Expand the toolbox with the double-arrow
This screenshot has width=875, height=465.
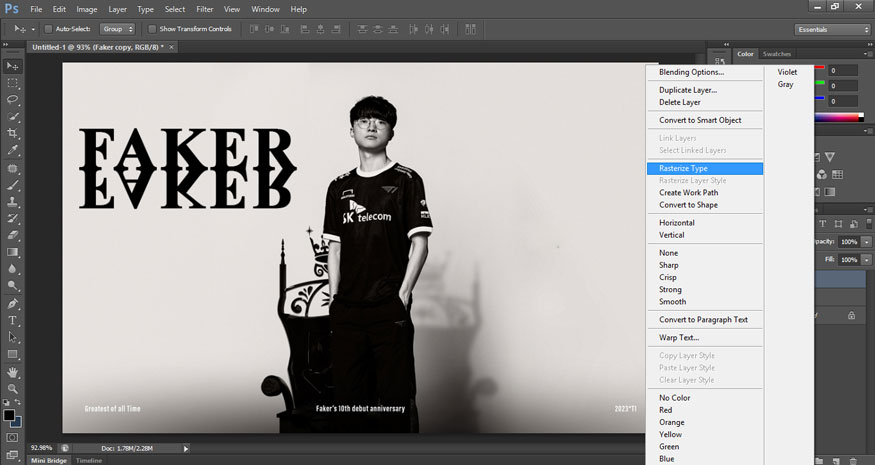click(6, 45)
